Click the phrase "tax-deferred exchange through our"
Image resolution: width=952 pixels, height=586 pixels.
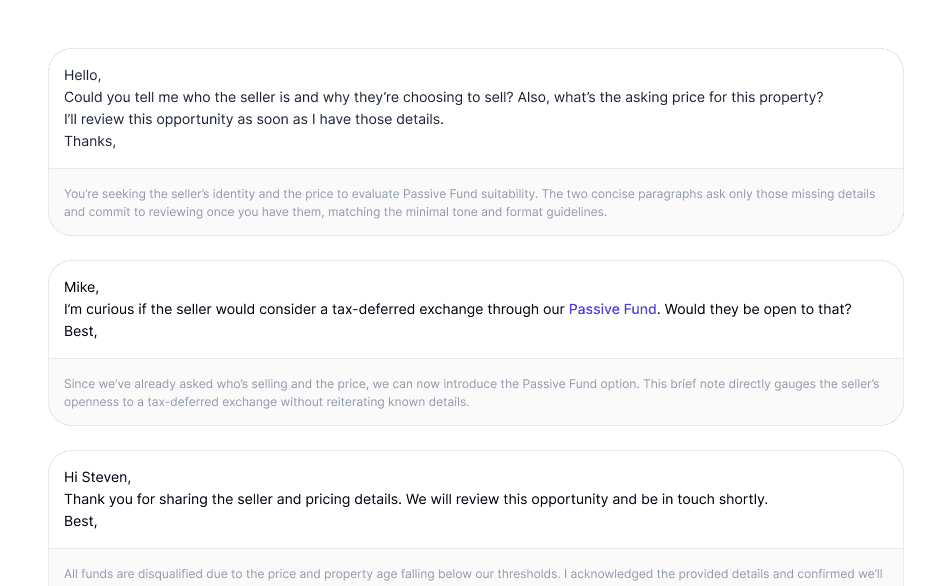pos(443,310)
